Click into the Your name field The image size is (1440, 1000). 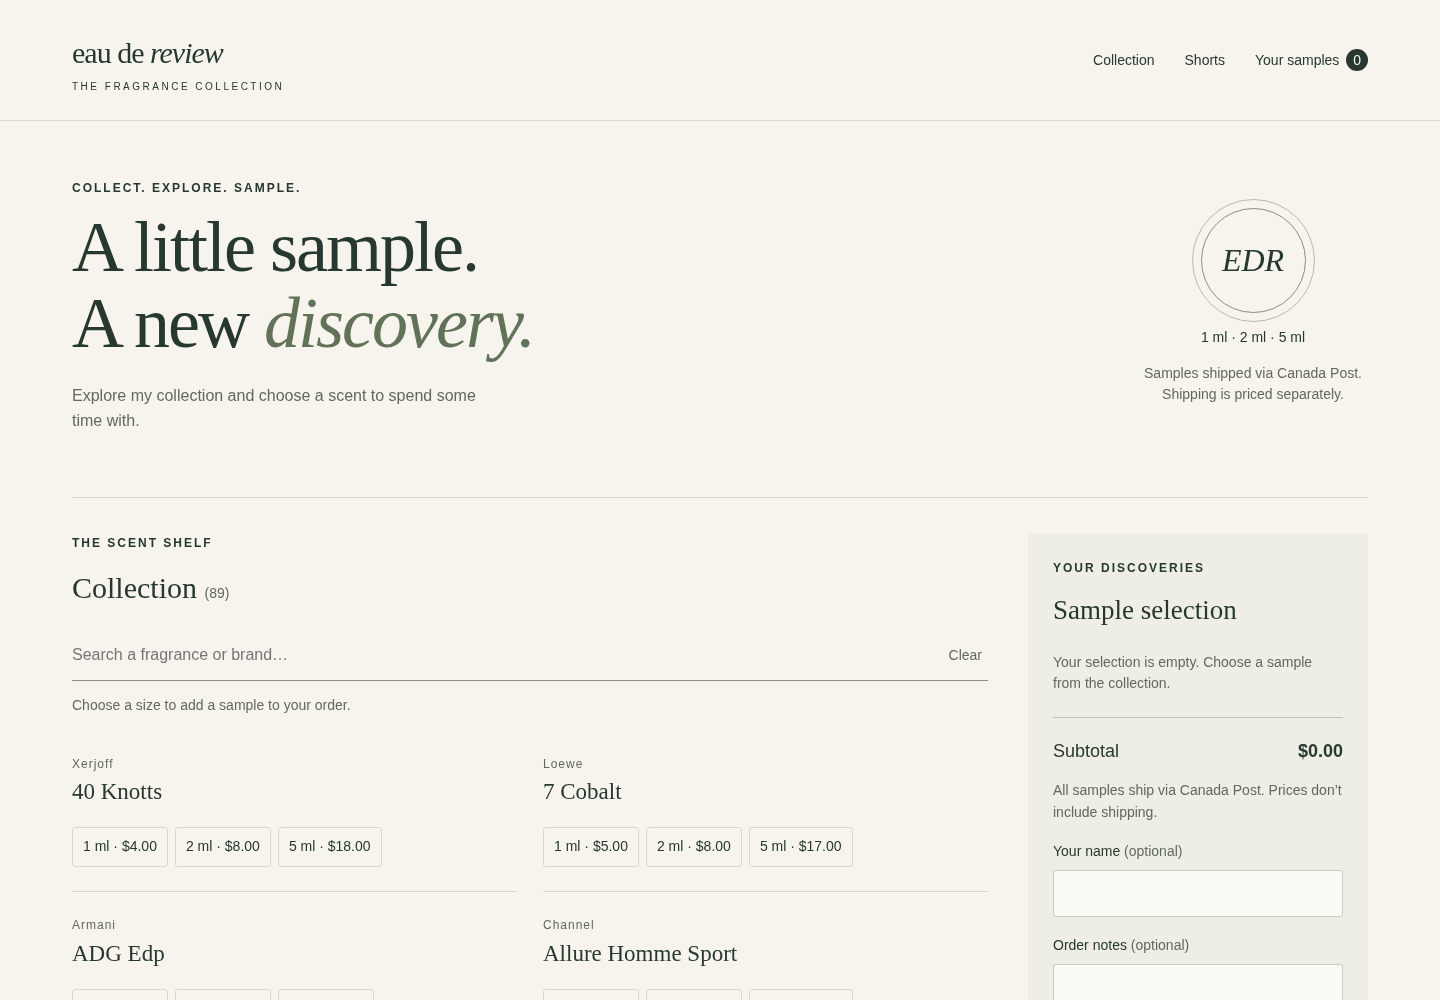point(1198,893)
